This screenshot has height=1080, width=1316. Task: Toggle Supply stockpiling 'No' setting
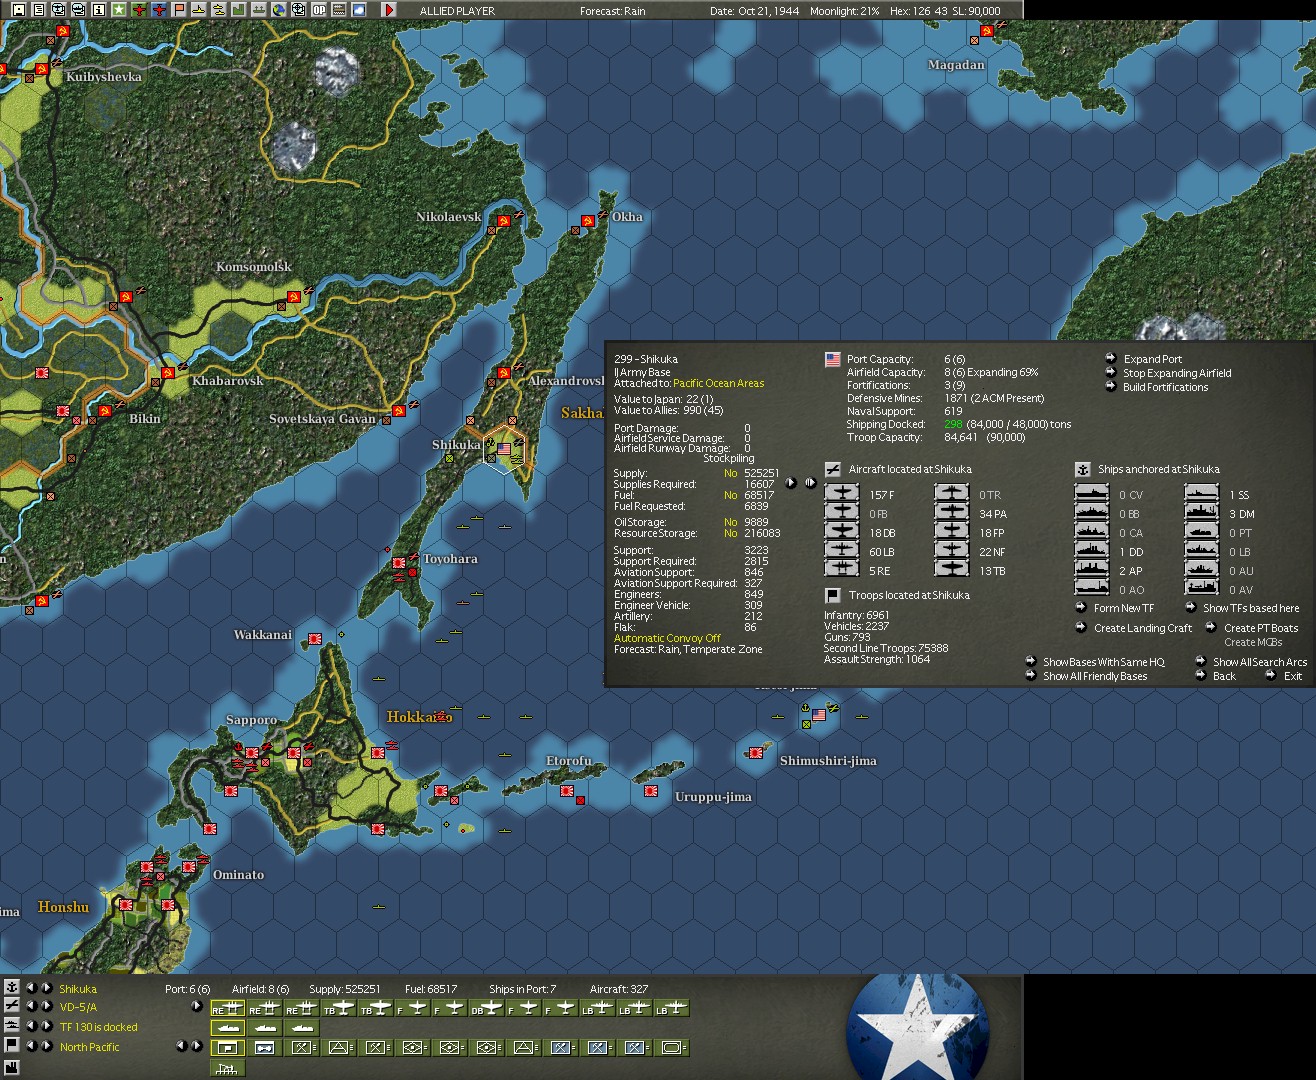(730, 473)
